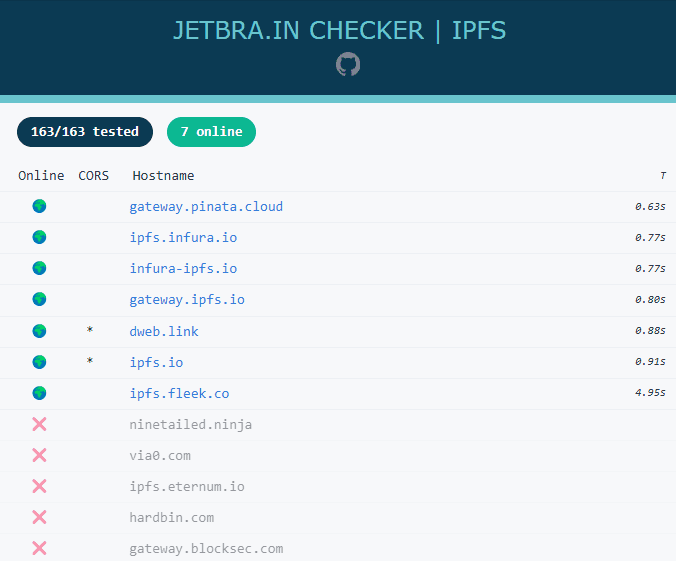The image size is (676, 561).
Task: Click globe status icon beside dweb.link
Action: click(x=39, y=331)
